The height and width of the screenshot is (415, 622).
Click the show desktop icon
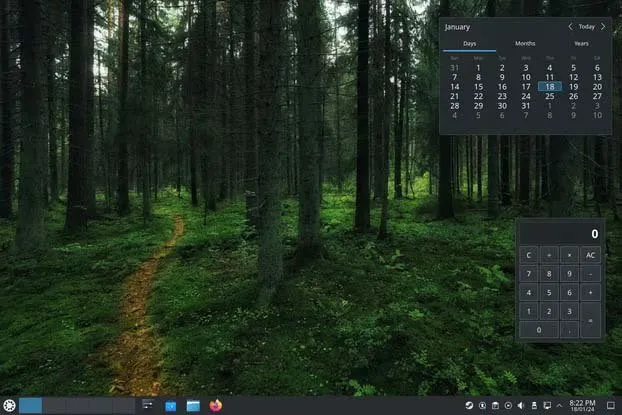click(611, 405)
